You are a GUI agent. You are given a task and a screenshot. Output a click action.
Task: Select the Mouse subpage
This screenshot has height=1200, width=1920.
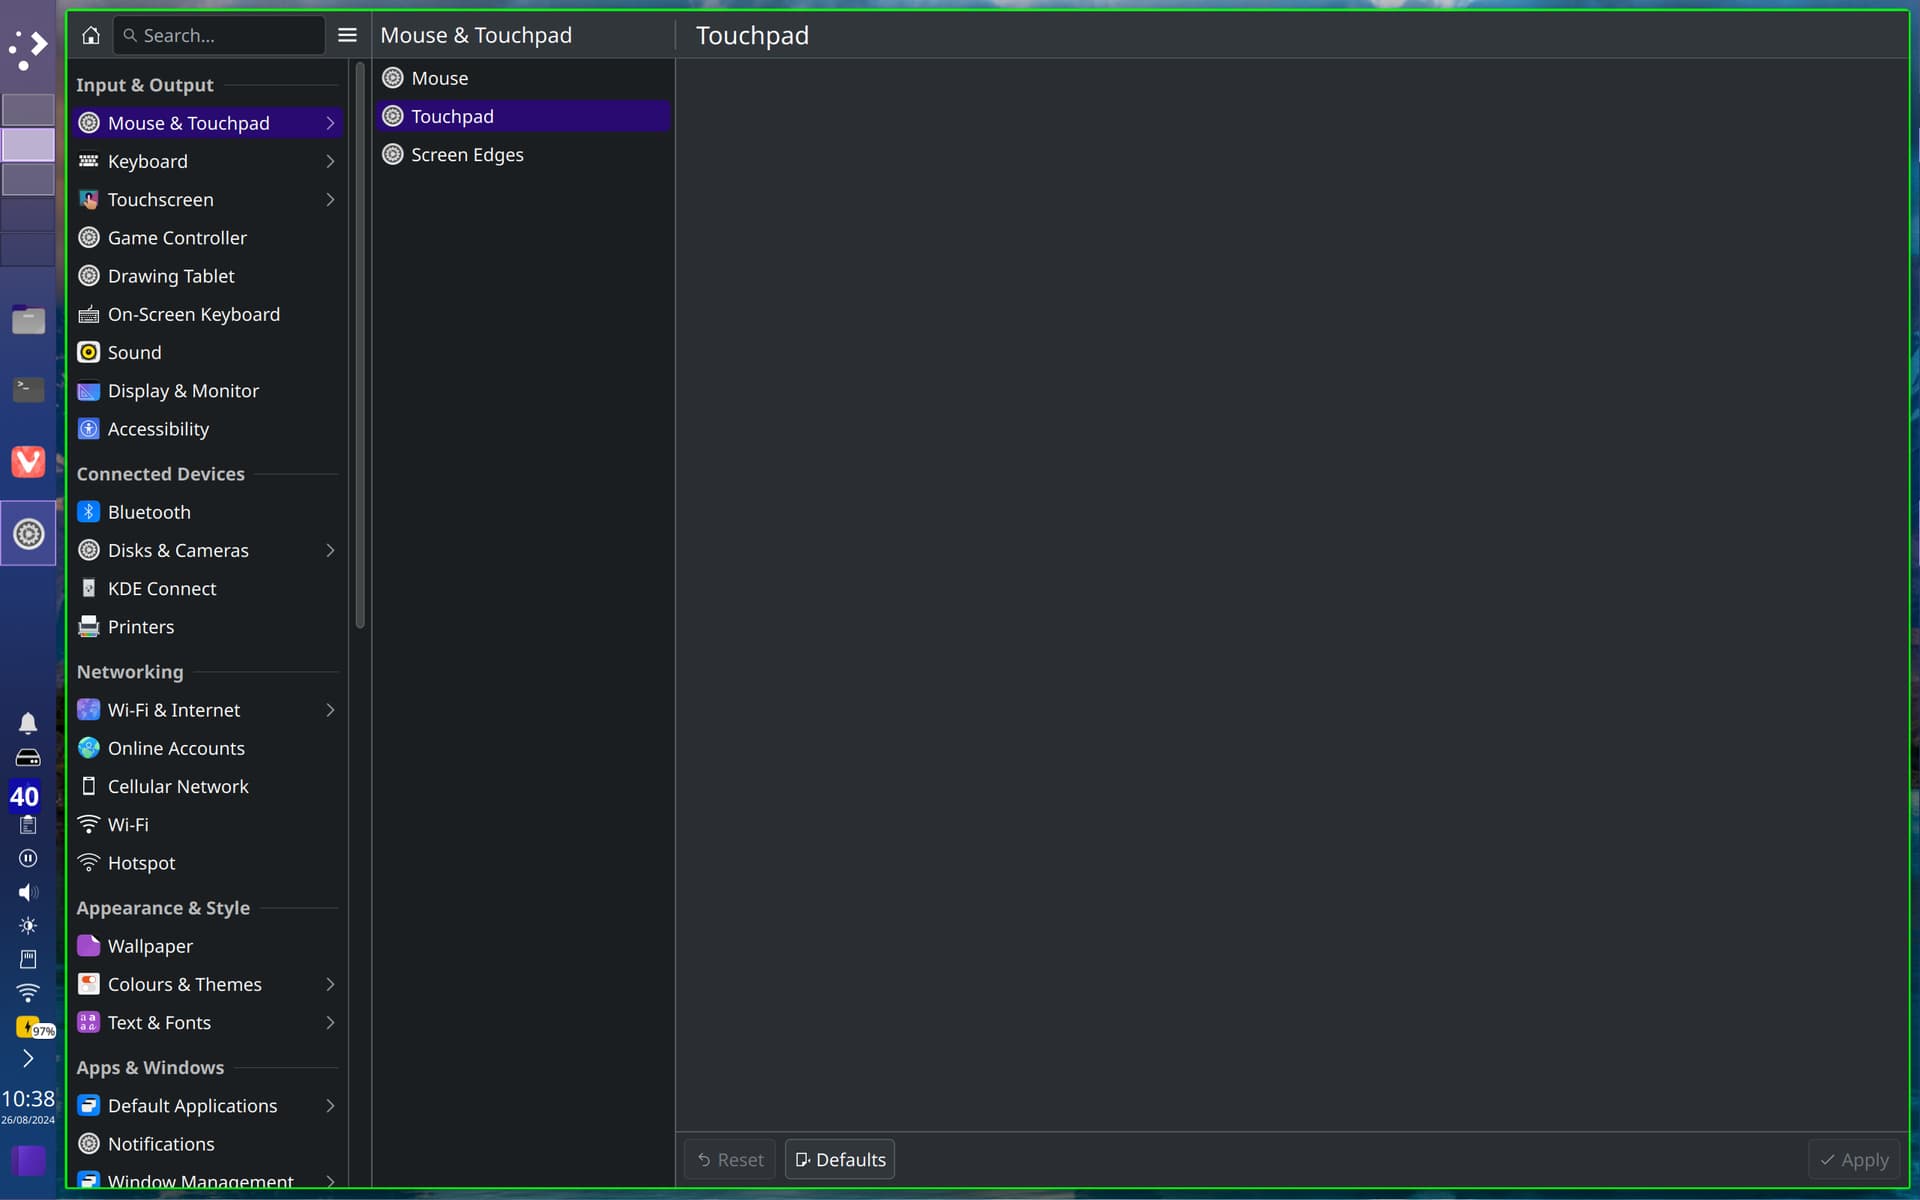[x=523, y=78]
